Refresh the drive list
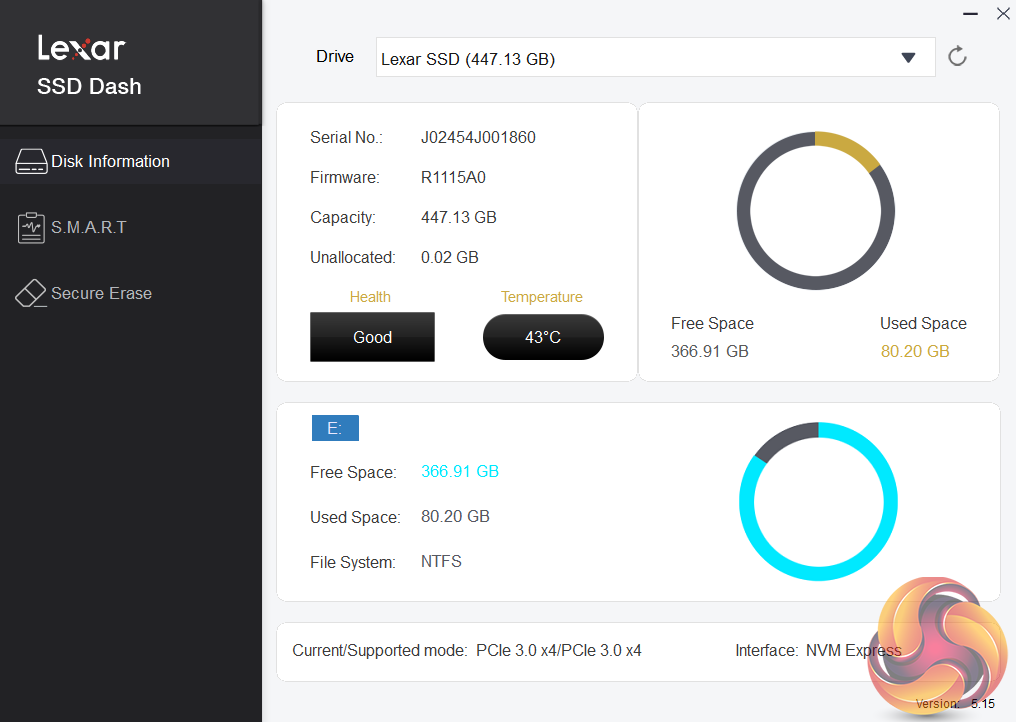1016x722 pixels. (957, 57)
